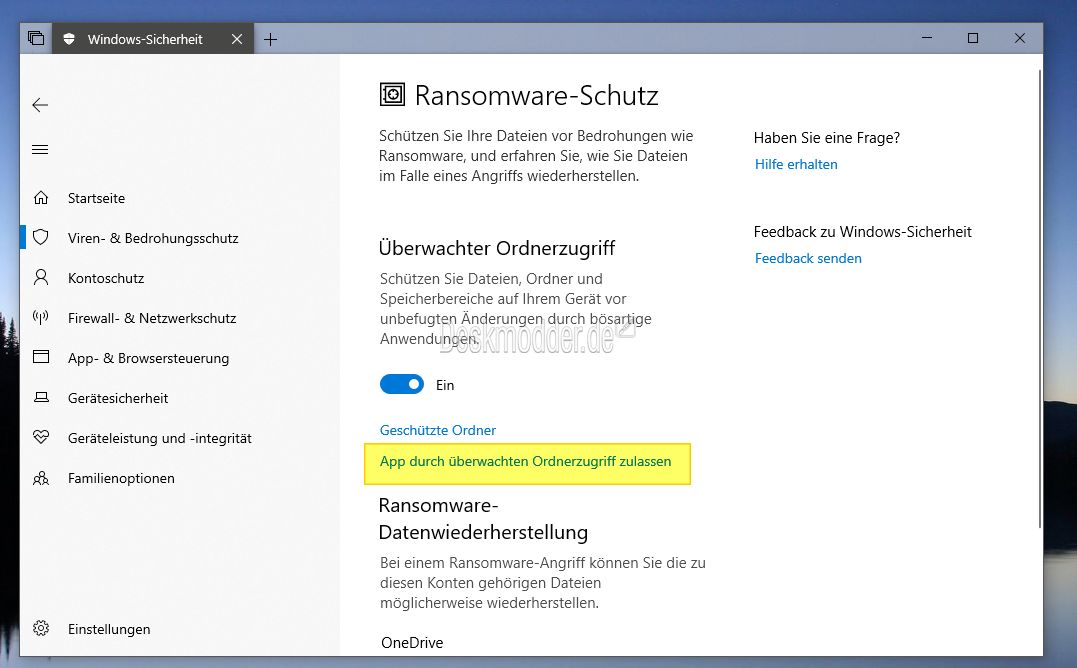The height and width of the screenshot is (668, 1077).
Task: Minimize the Windows-Sicherheit window
Action: coord(927,38)
